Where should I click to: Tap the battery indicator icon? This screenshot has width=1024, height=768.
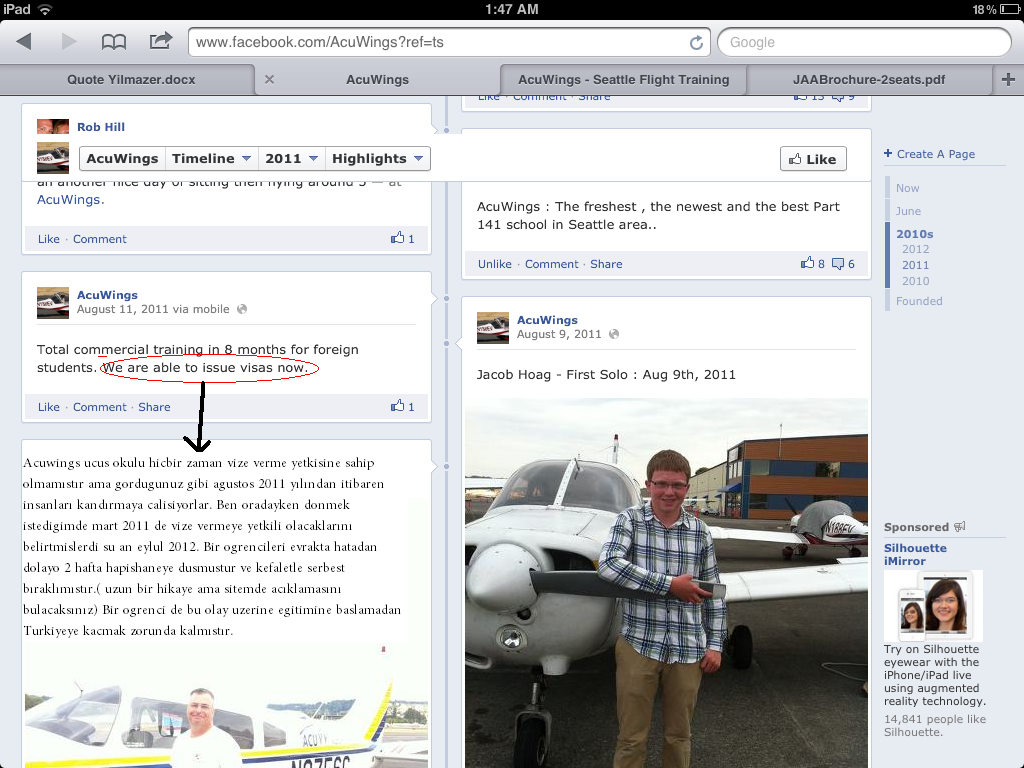point(1010,9)
